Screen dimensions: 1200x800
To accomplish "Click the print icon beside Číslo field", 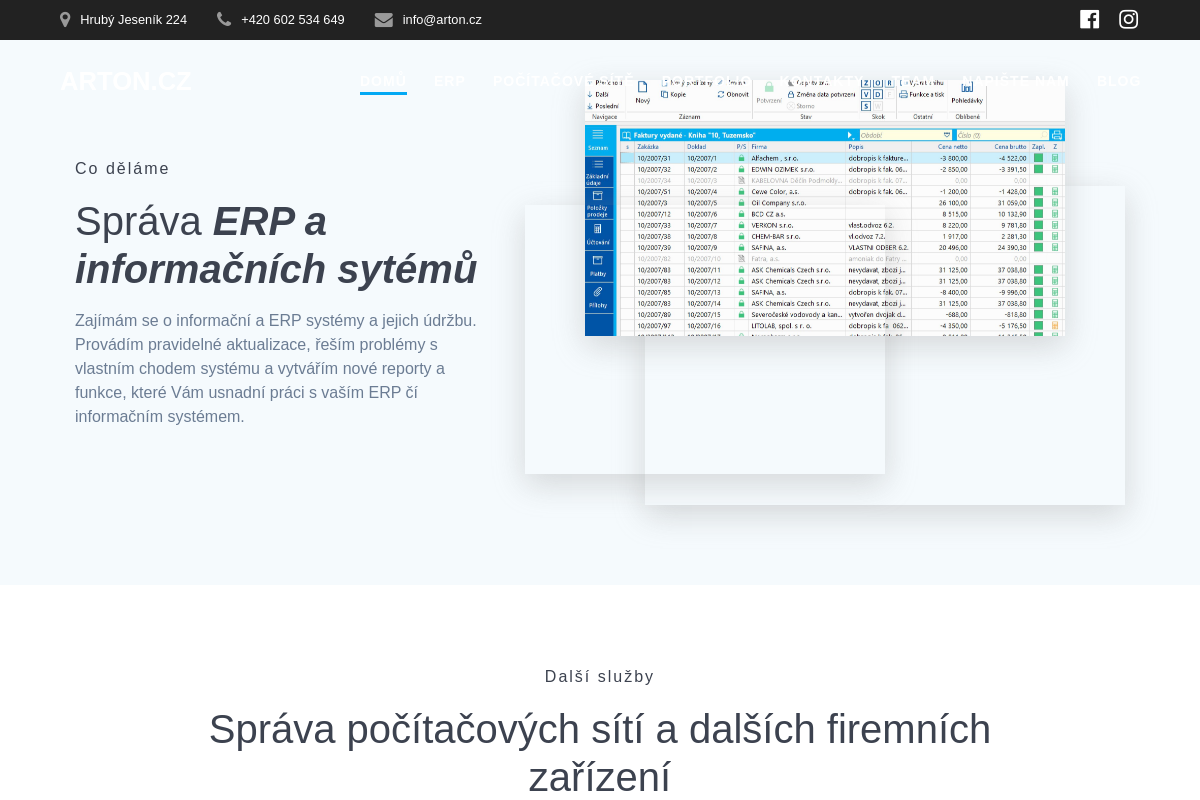I will click(1057, 135).
